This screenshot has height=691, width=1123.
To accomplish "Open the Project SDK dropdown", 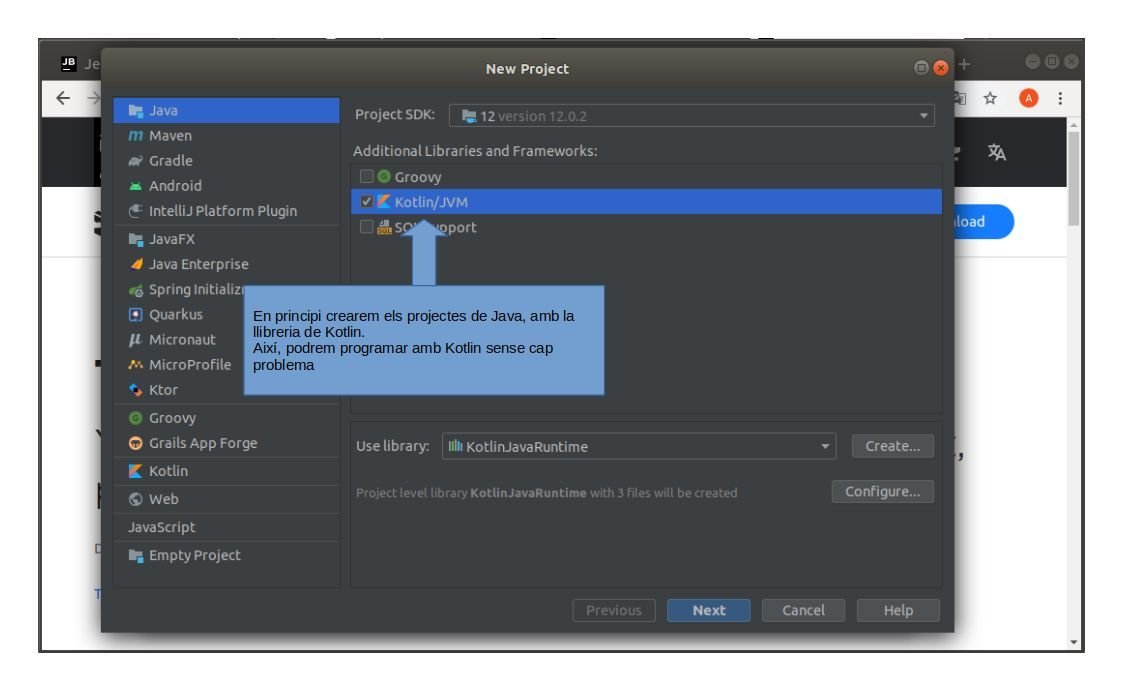I will (691, 115).
